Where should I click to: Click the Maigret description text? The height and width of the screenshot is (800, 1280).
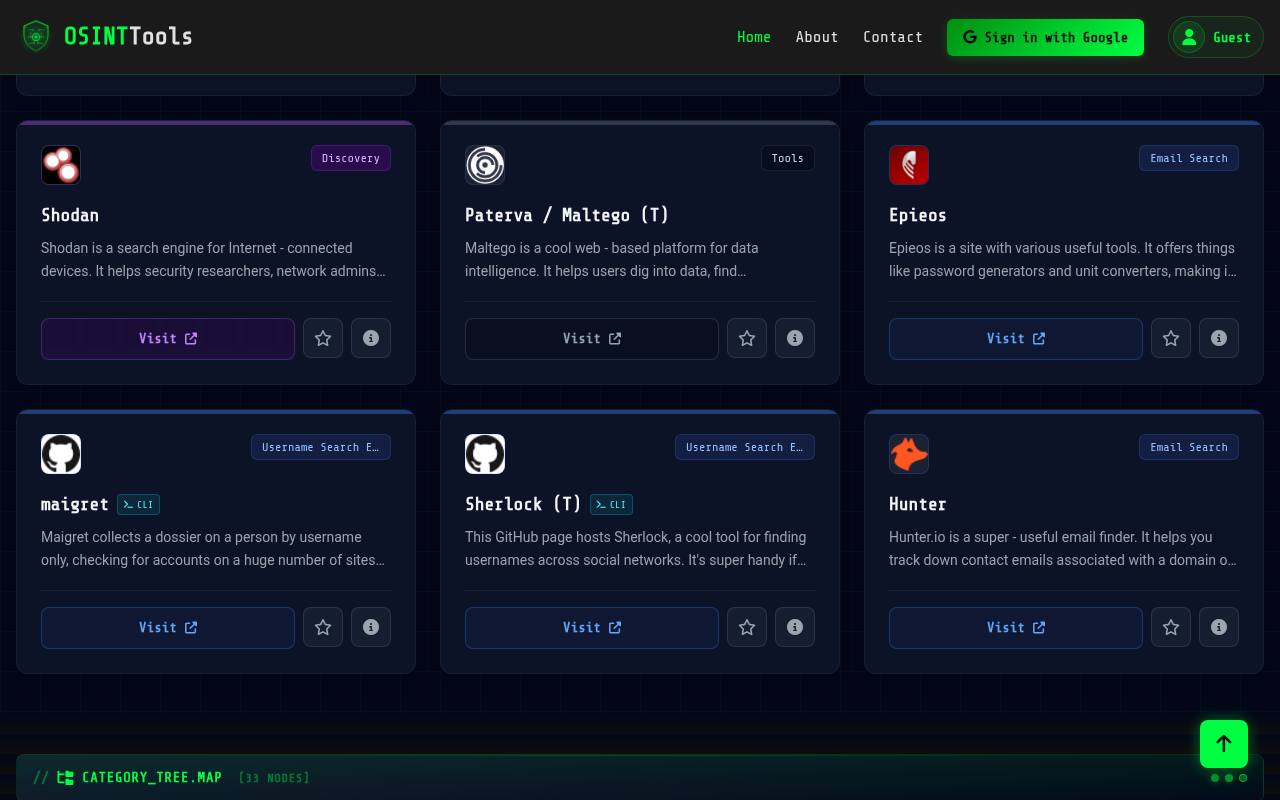coord(216,548)
